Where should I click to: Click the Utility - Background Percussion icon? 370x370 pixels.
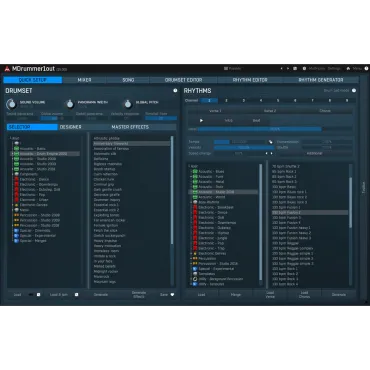click(195, 279)
